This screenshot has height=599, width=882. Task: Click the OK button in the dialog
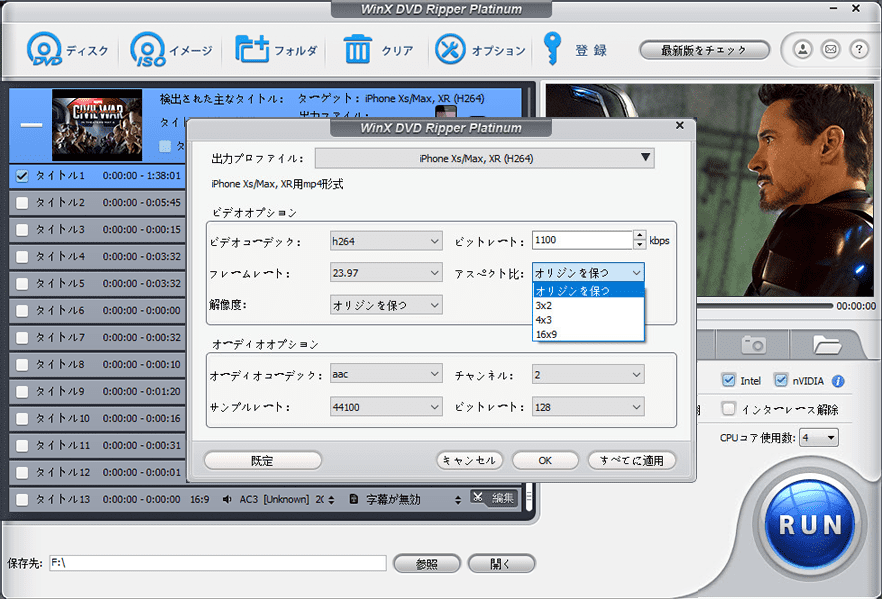(x=545, y=460)
